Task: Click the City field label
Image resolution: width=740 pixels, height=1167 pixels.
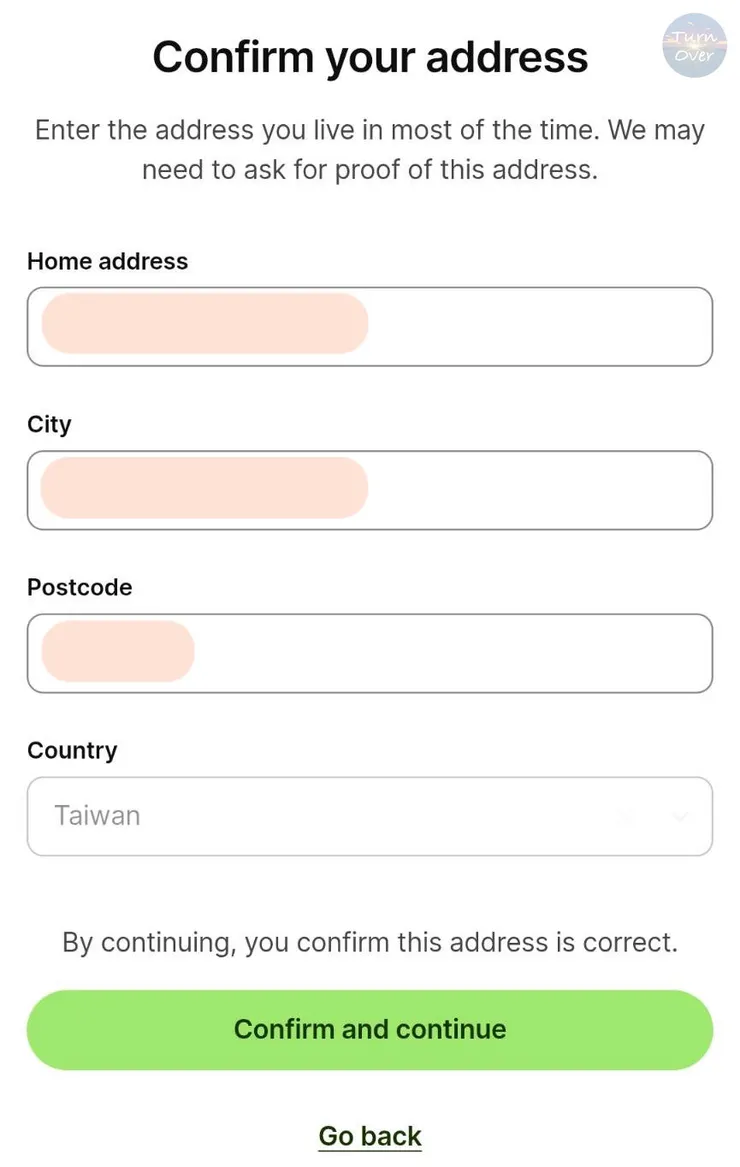Action: (x=49, y=424)
